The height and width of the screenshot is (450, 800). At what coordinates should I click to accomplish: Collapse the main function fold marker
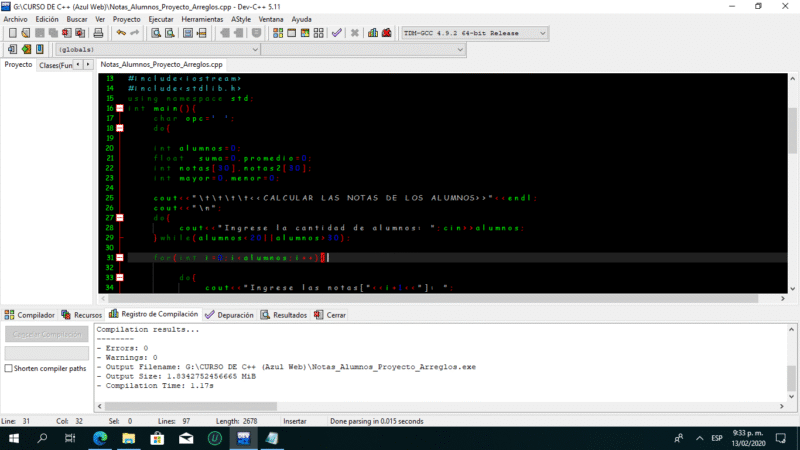pyautogui.click(x=119, y=108)
